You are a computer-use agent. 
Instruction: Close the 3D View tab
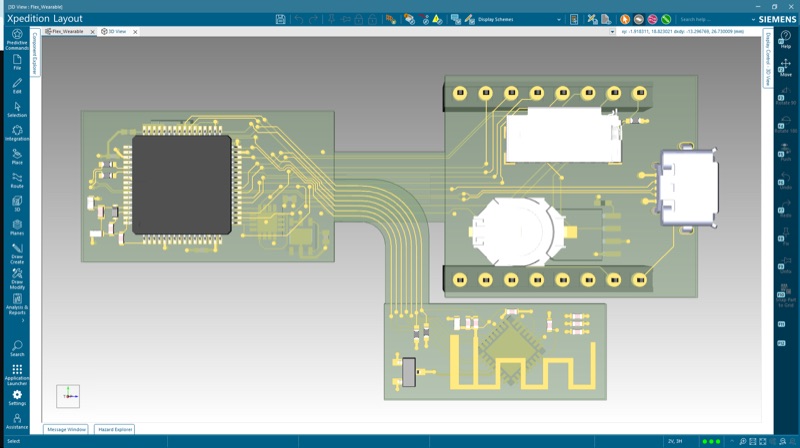point(135,32)
